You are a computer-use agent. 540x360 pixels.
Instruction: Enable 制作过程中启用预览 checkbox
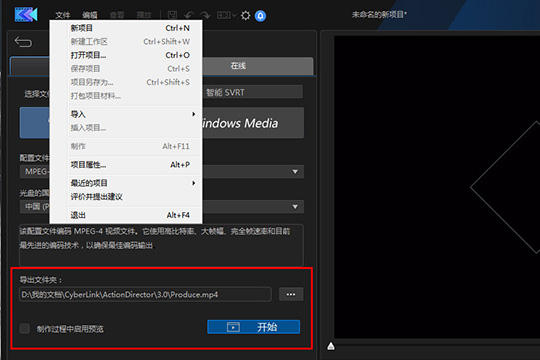(25, 329)
